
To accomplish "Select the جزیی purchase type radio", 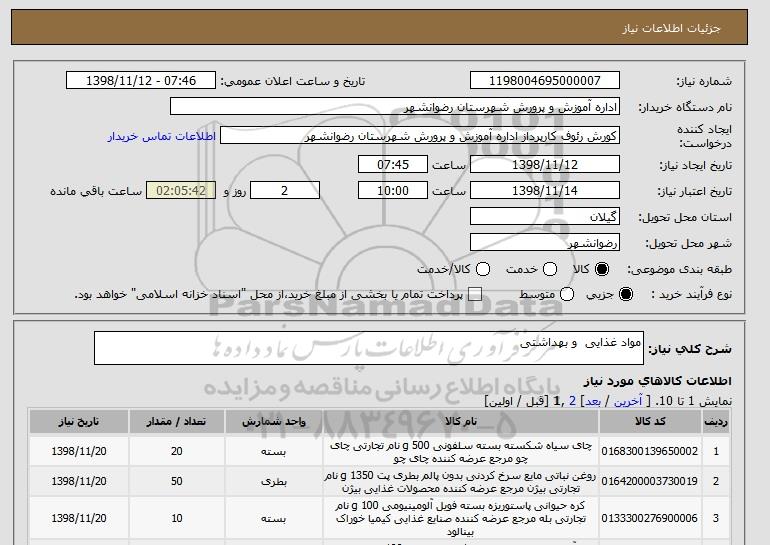I will click(626, 294).
